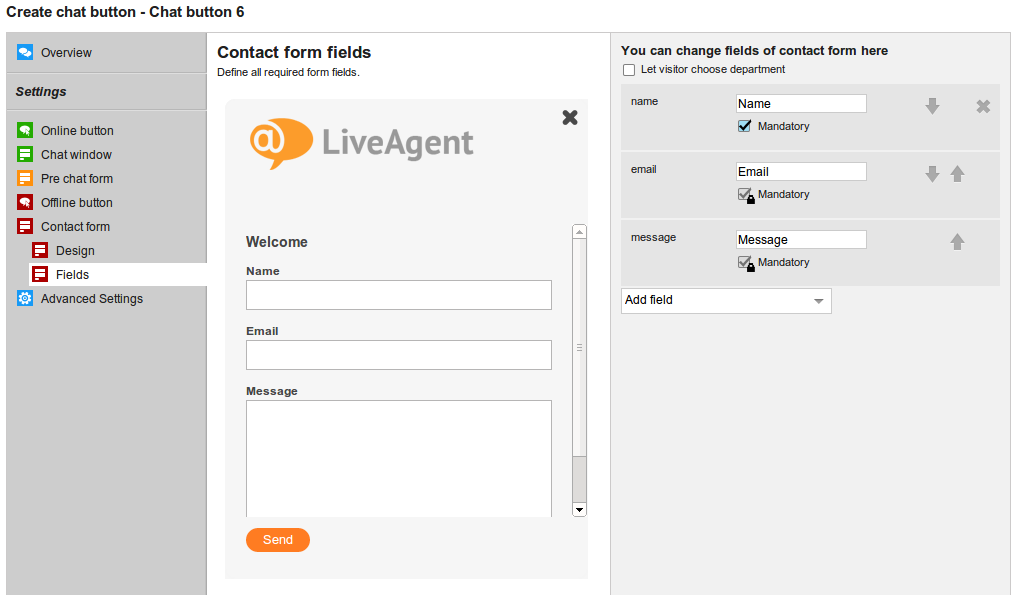Open the Offline button settings
This screenshot has height=595, width=1016.
tap(76, 203)
